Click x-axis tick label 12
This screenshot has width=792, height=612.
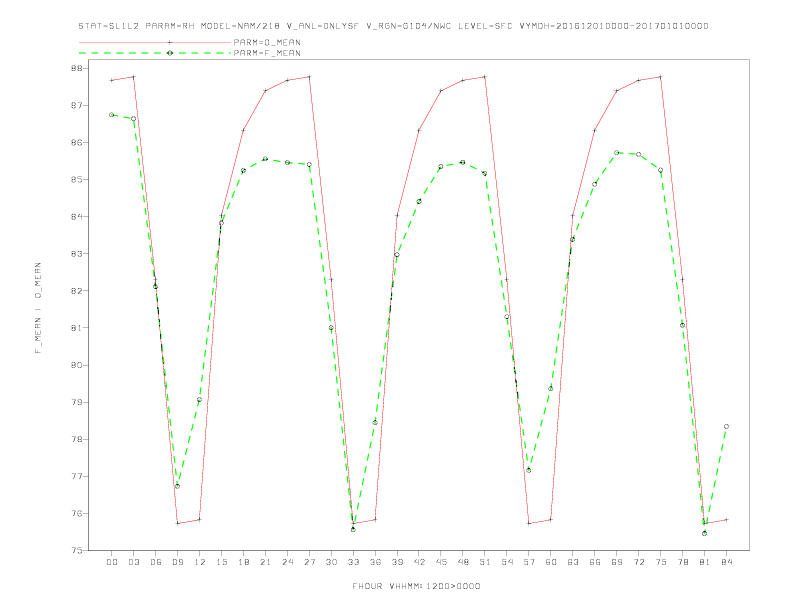(x=200, y=562)
